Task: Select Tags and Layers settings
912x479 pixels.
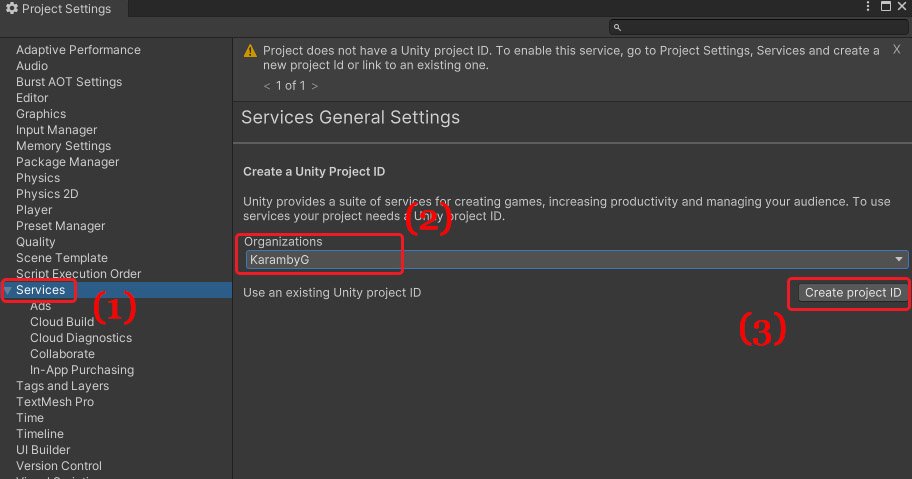Action: coord(62,386)
